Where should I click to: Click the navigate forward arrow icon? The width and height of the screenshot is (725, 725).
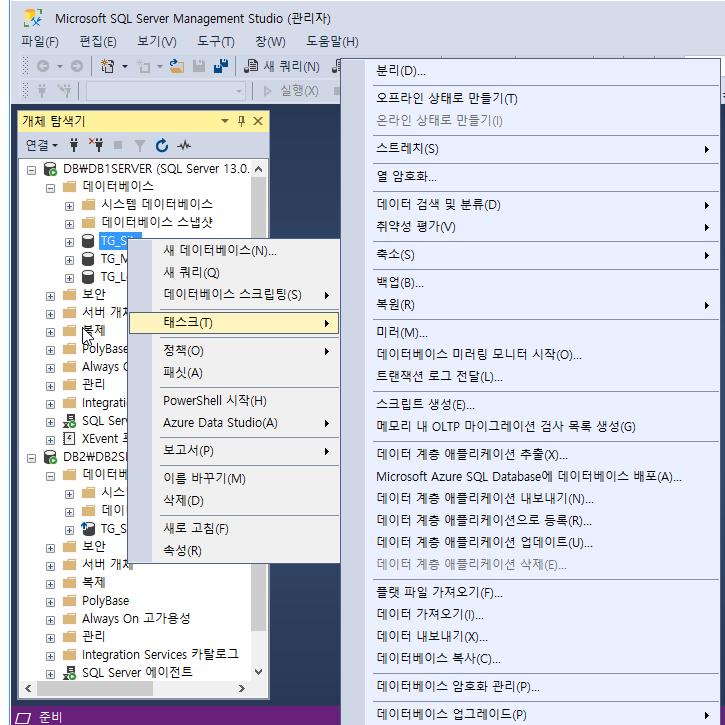tap(77, 67)
